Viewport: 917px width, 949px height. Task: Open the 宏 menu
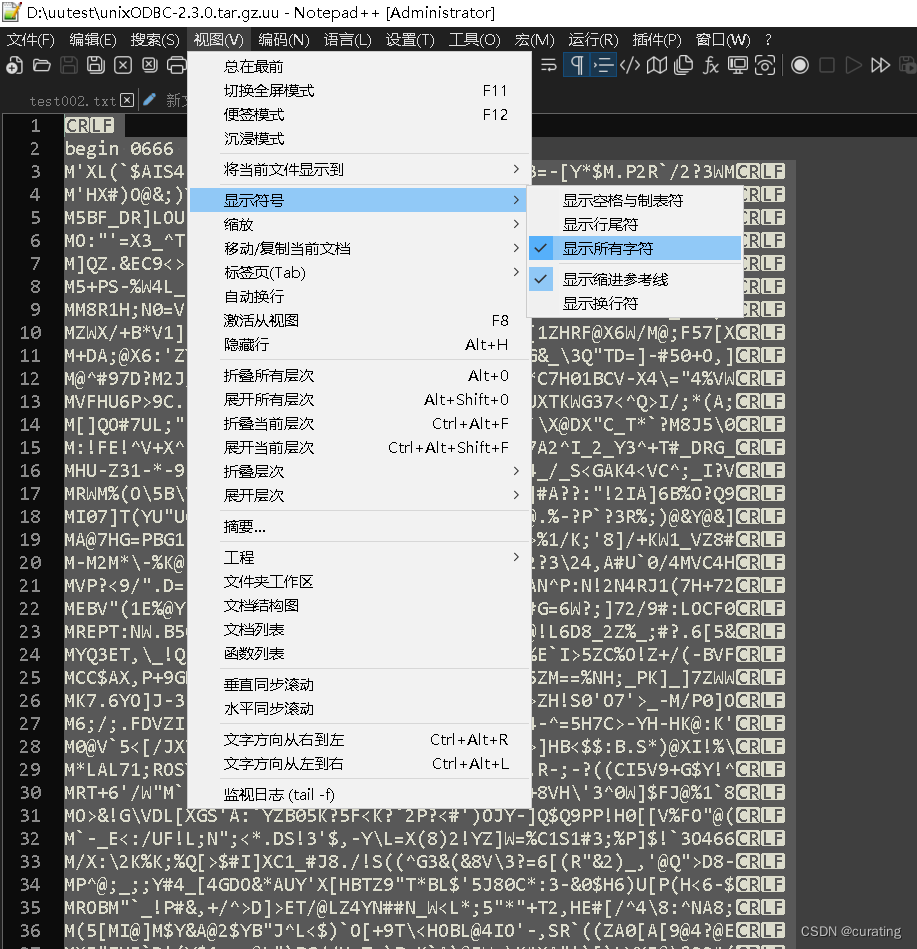(534, 40)
